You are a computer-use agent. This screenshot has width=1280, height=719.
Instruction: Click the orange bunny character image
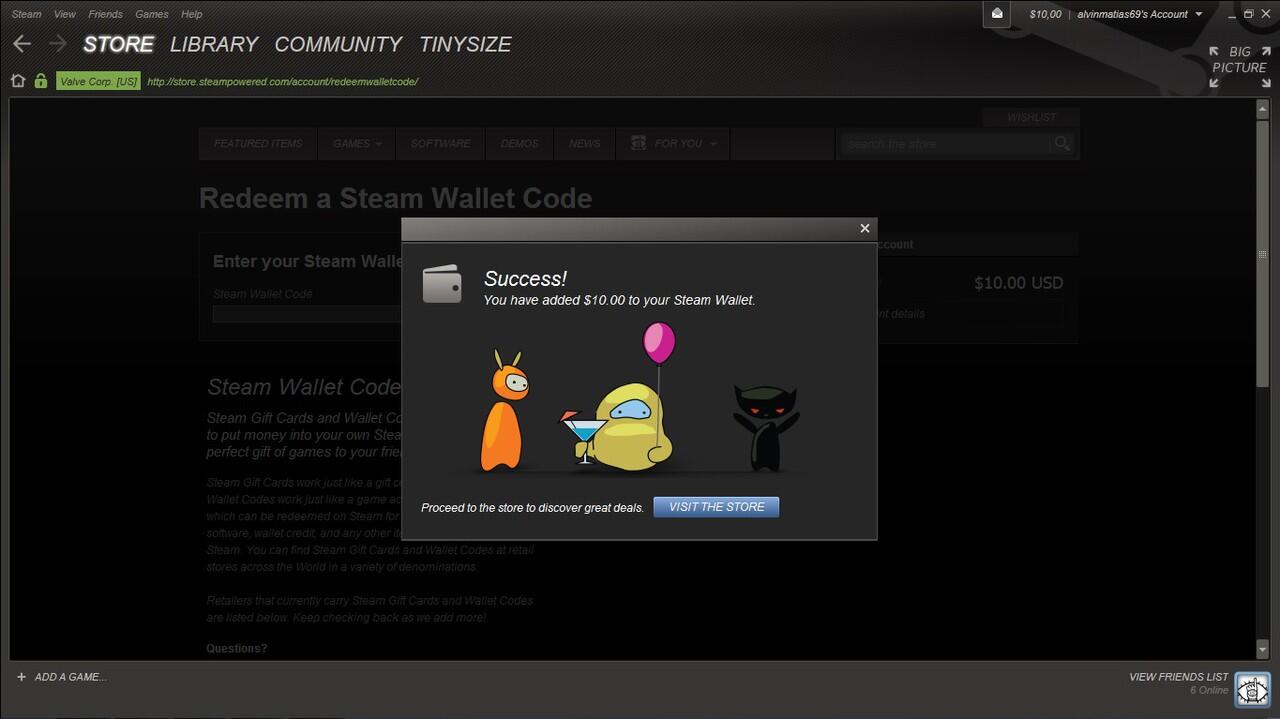(504, 410)
